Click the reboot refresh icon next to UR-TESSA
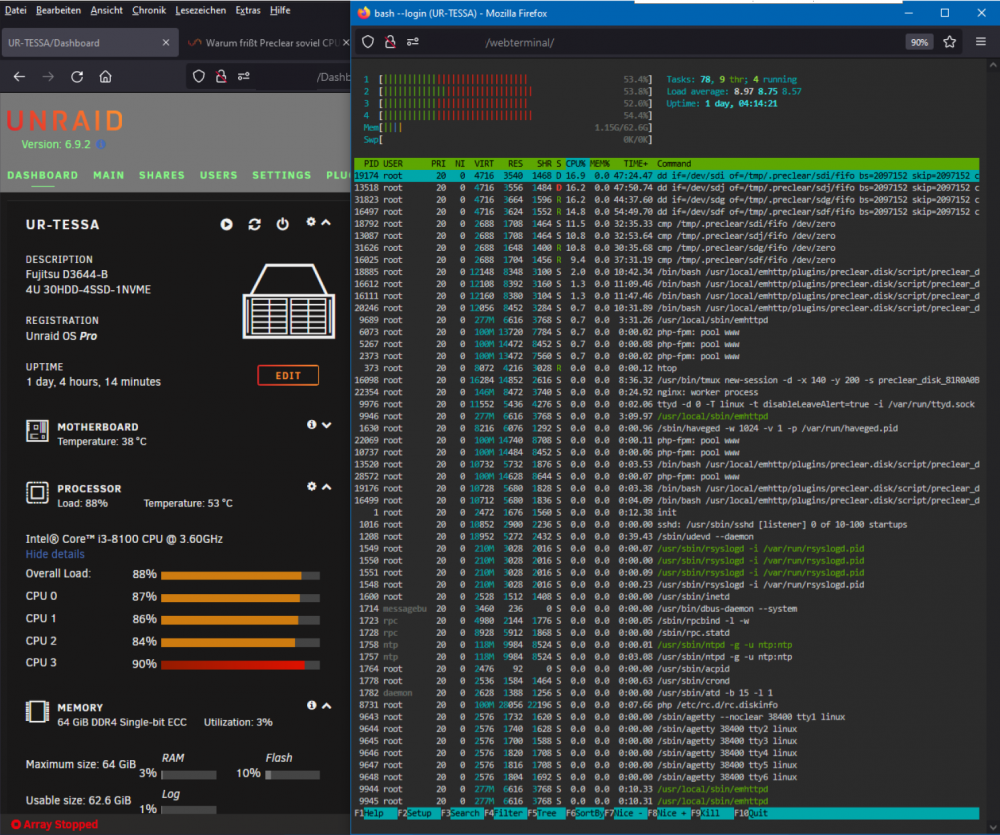1000x835 pixels. pyautogui.click(x=254, y=225)
